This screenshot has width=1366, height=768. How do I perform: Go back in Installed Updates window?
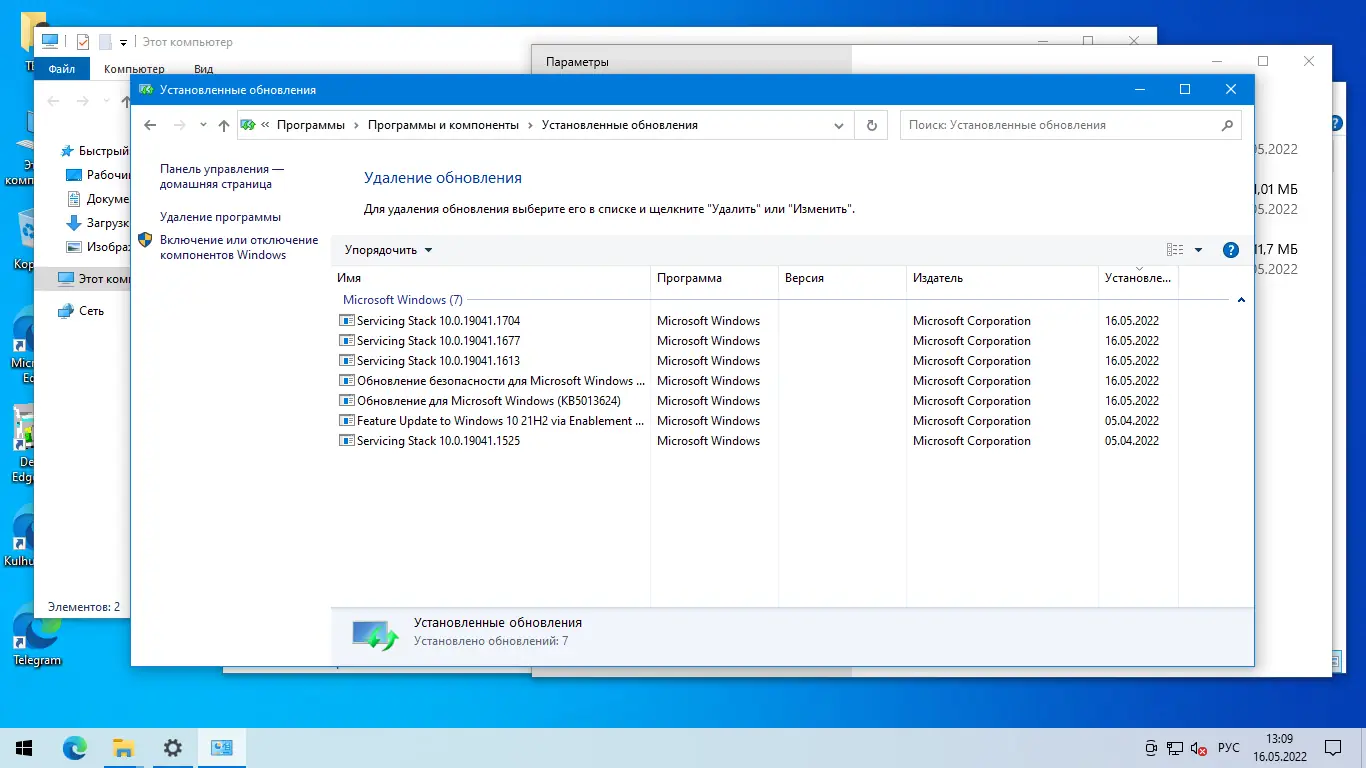(150, 125)
